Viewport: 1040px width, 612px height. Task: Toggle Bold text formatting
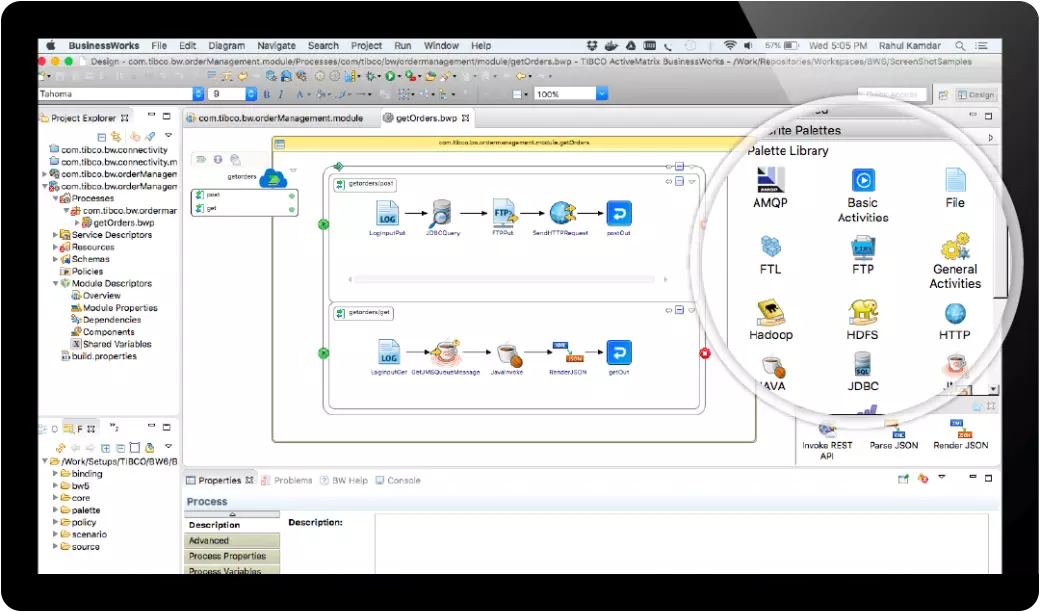coord(267,94)
